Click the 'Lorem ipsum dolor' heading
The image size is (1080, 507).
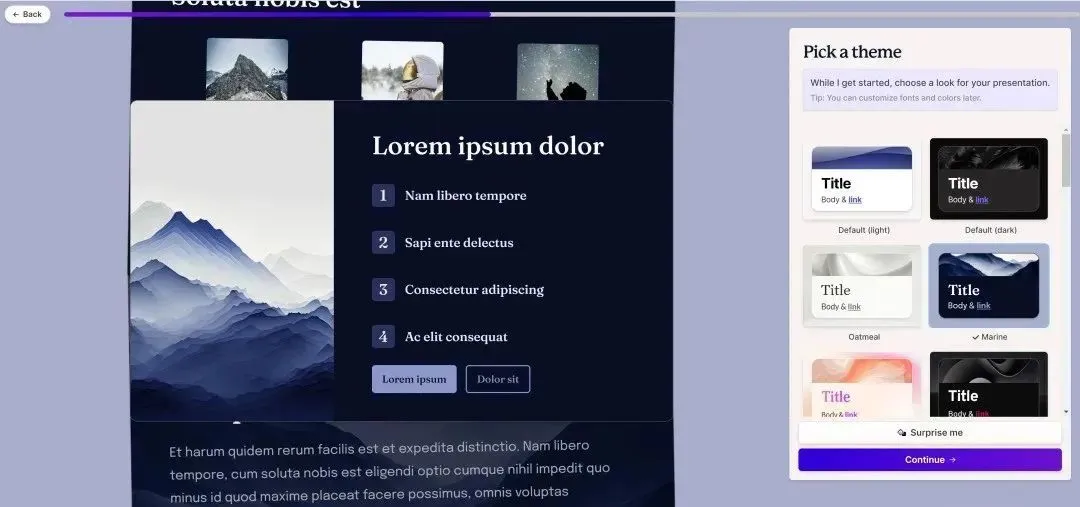tap(488, 146)
